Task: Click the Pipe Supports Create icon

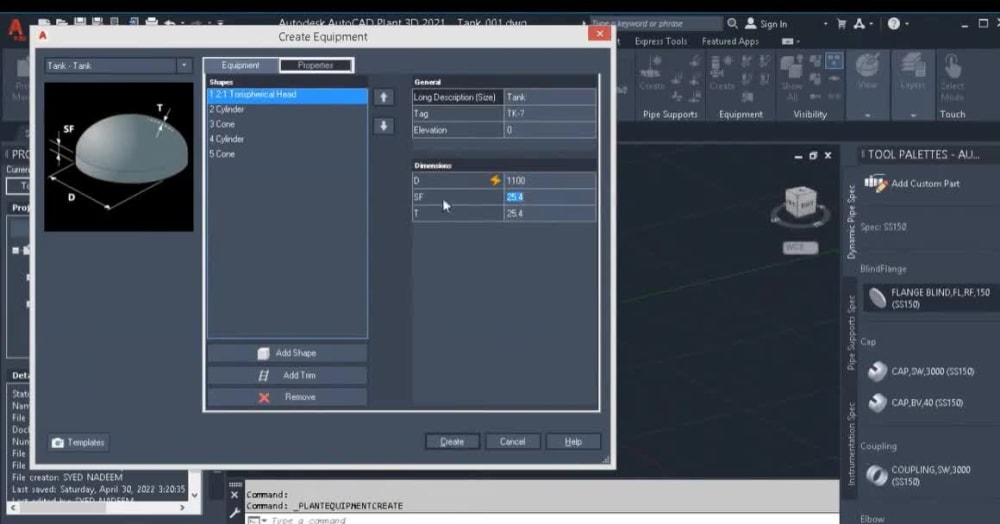Action: point(652,73)
